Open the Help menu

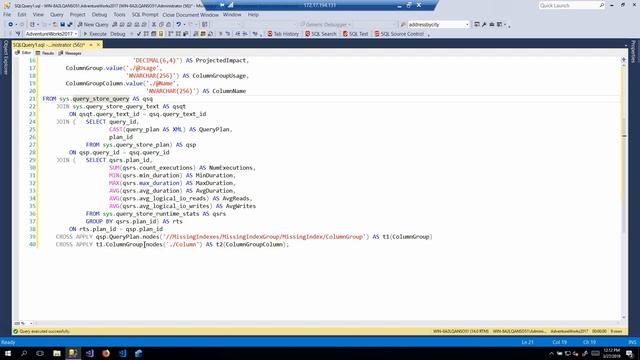pos(253,15)
